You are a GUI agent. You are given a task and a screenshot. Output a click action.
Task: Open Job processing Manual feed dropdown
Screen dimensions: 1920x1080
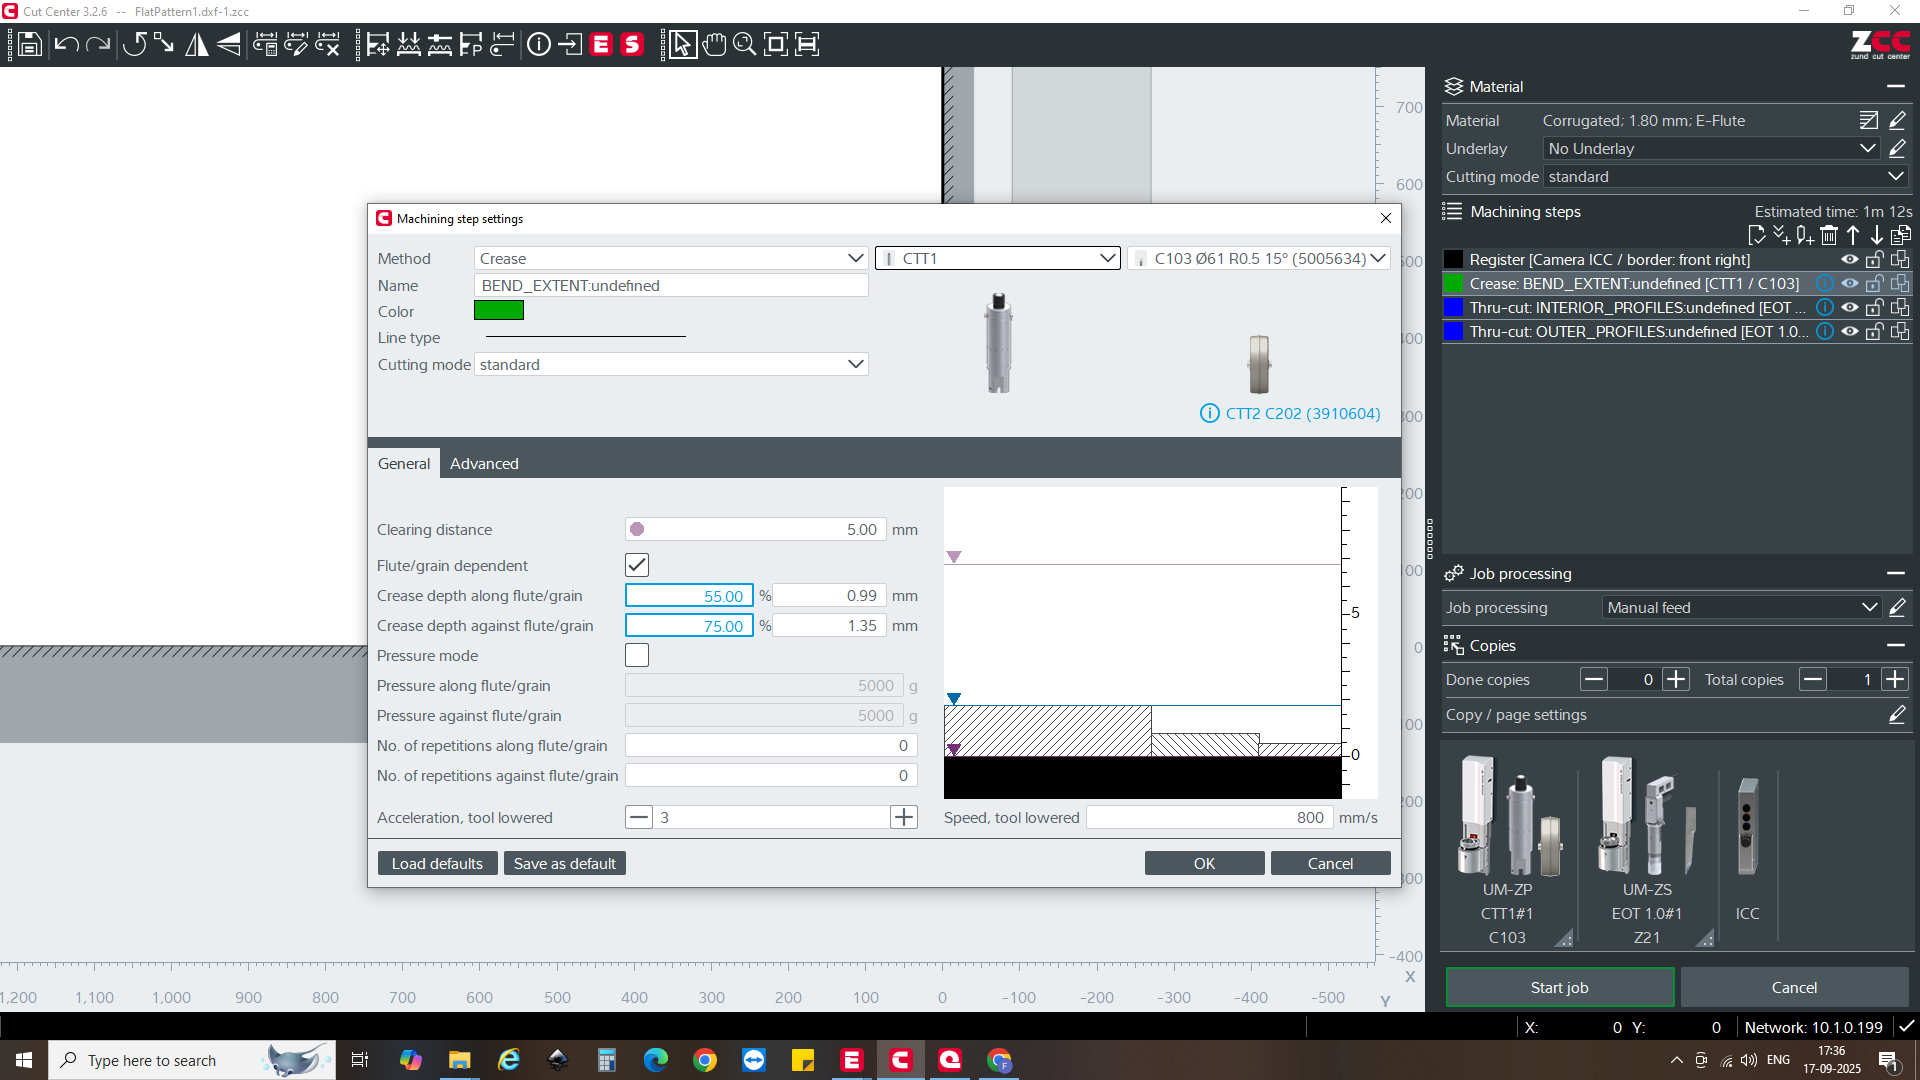click(x=1741, y=608)
